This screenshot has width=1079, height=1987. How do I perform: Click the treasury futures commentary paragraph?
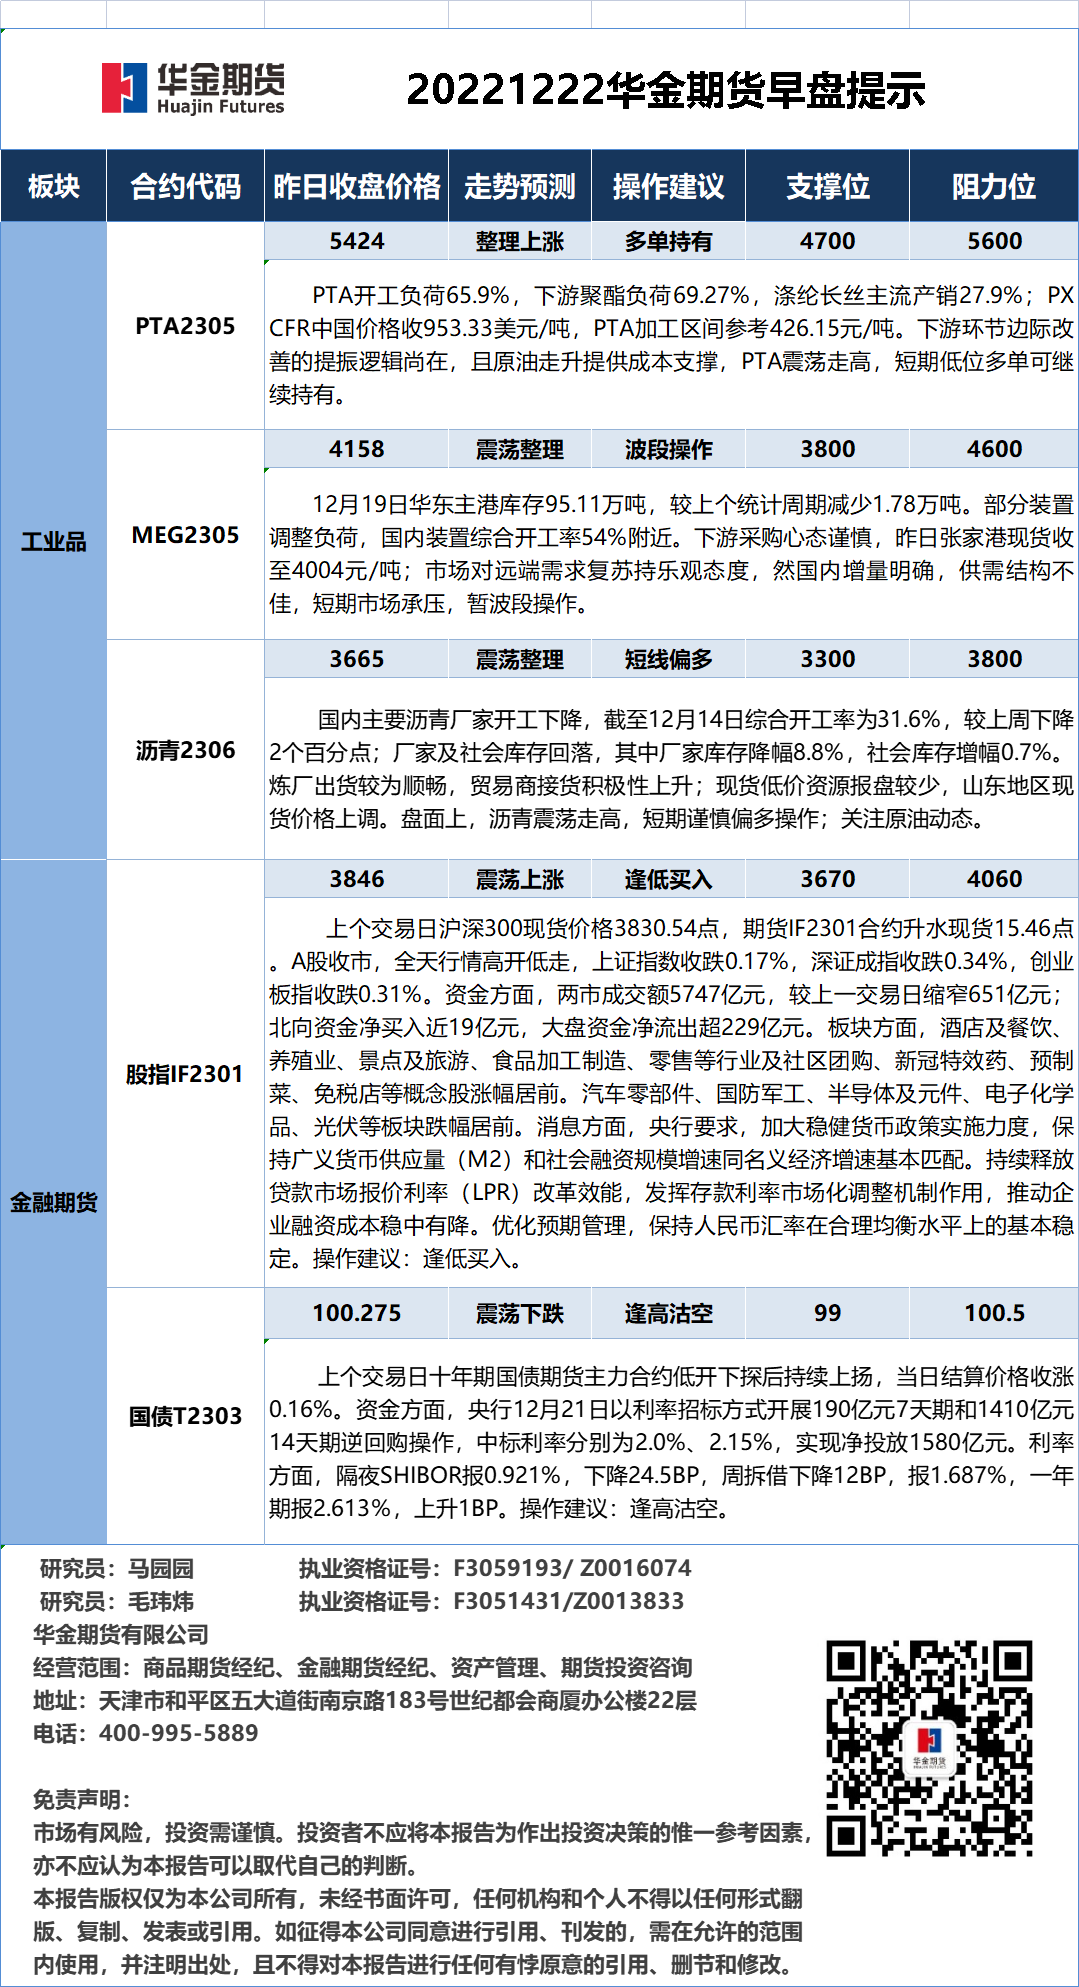(671, 1442)
